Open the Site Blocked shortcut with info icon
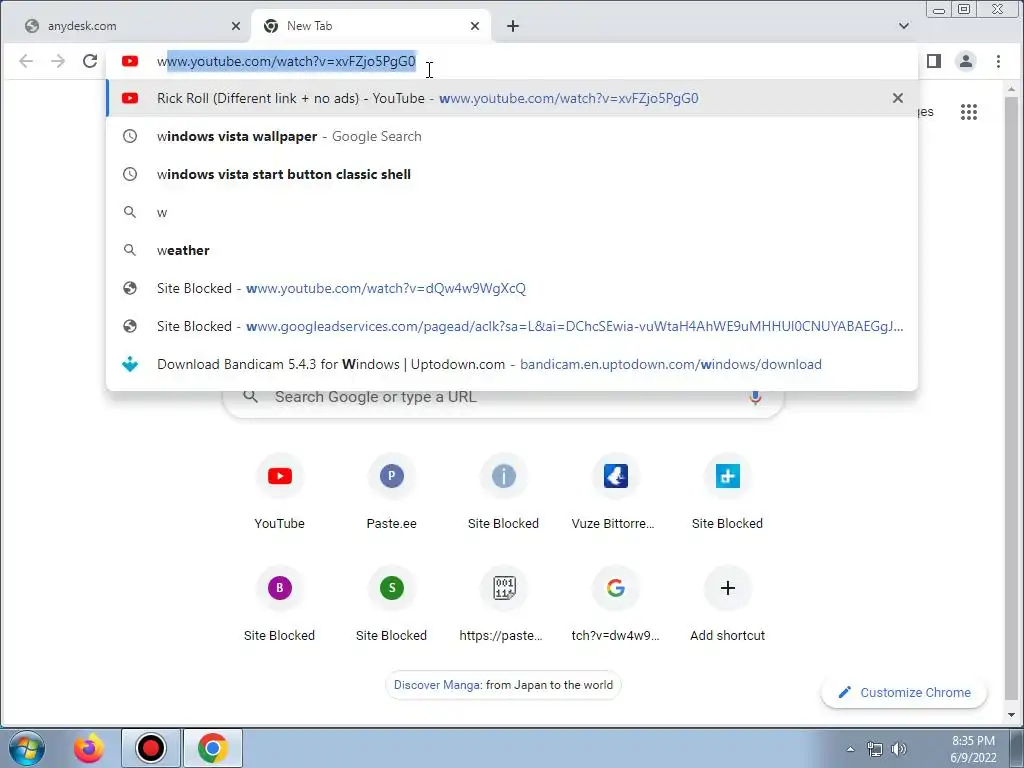The image size is (1024, 768). coord(504,492)
